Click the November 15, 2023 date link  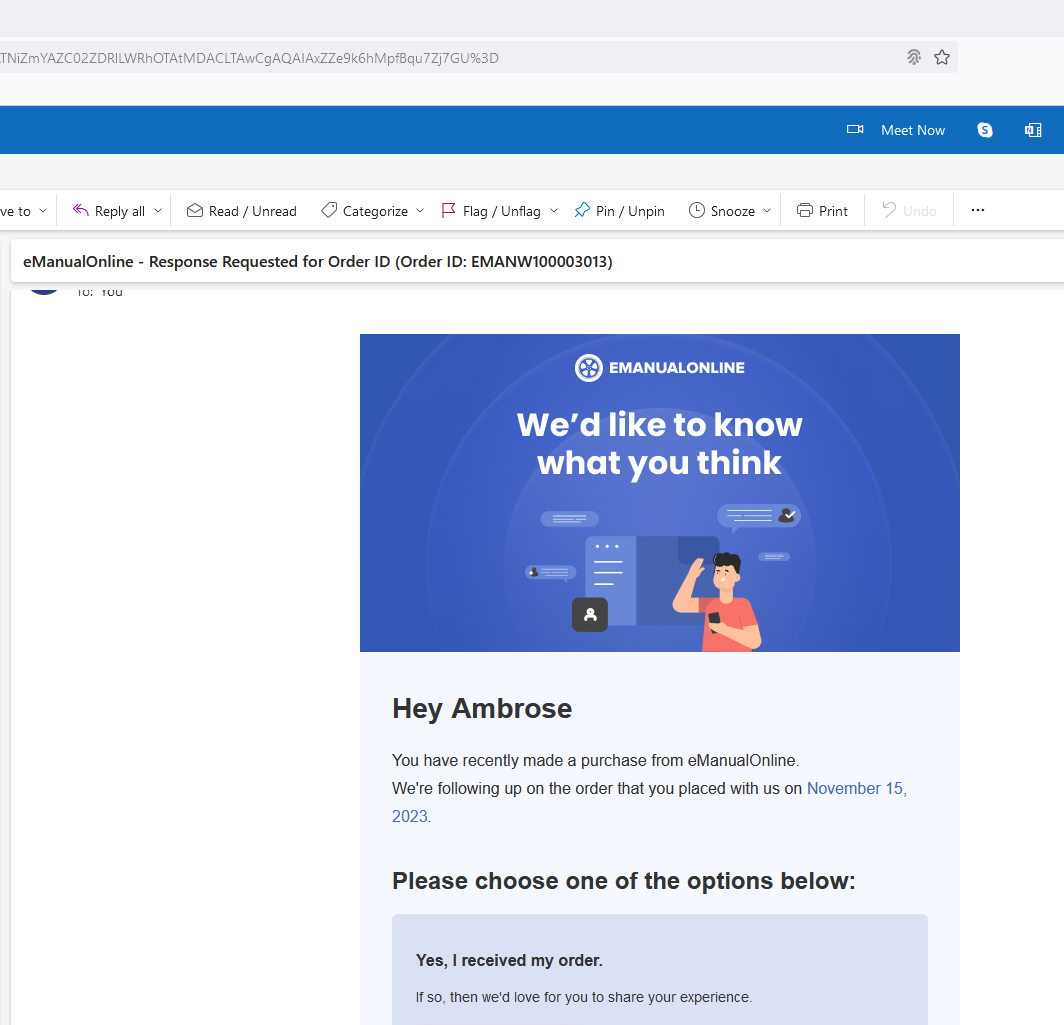pyautogui.click(x=856, y=789)
